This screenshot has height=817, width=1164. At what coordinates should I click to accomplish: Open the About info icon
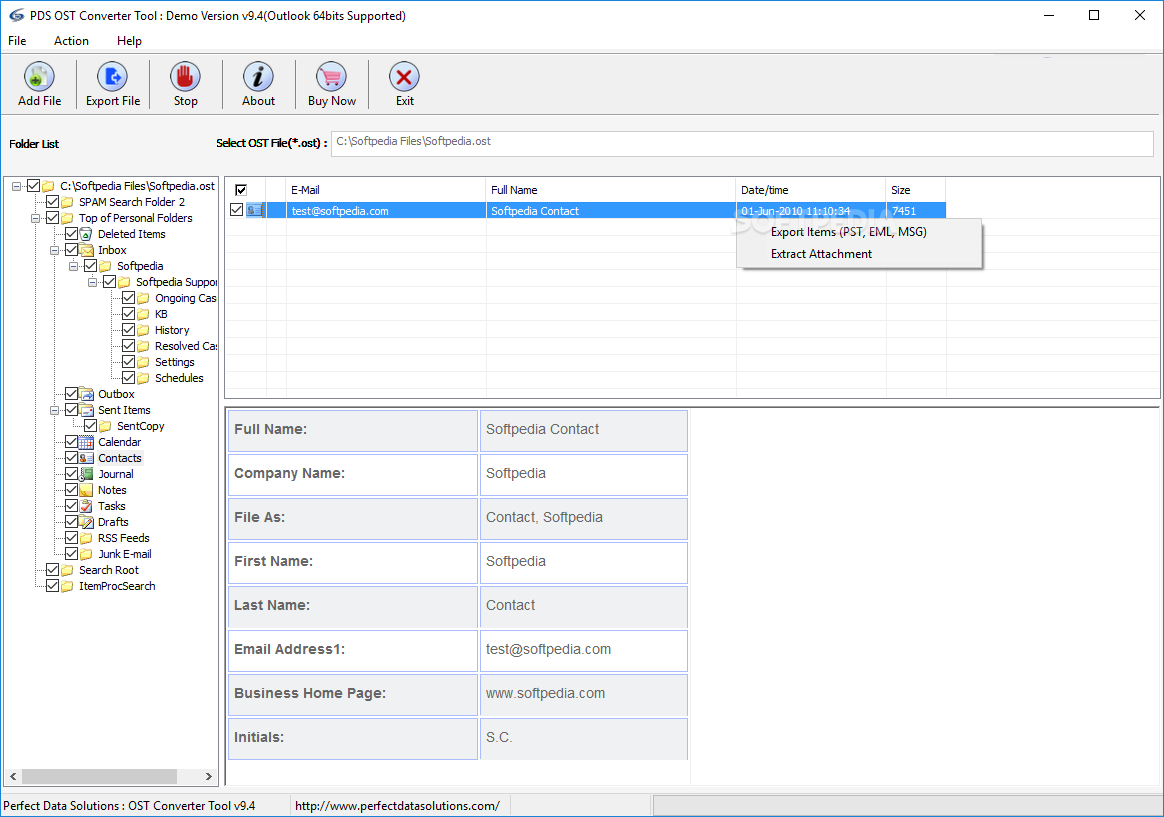click(258, 76)
